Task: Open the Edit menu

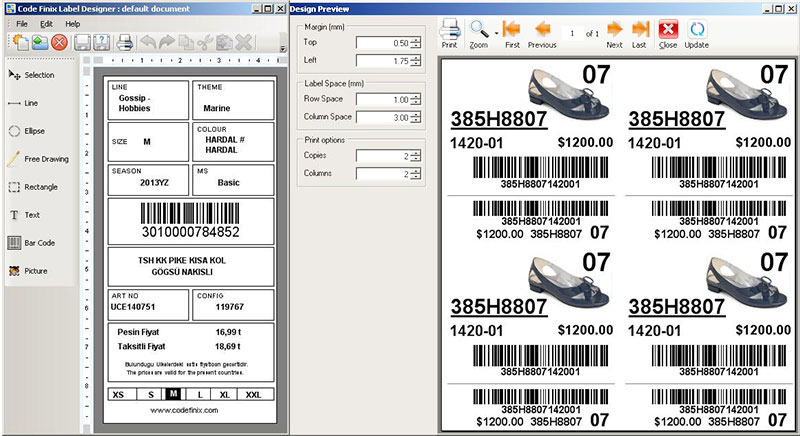Action: 46,24
